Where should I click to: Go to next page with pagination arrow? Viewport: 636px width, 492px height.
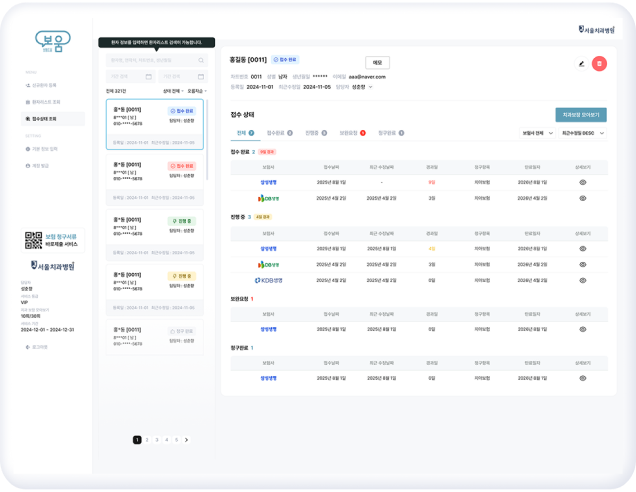click(187, 439)
